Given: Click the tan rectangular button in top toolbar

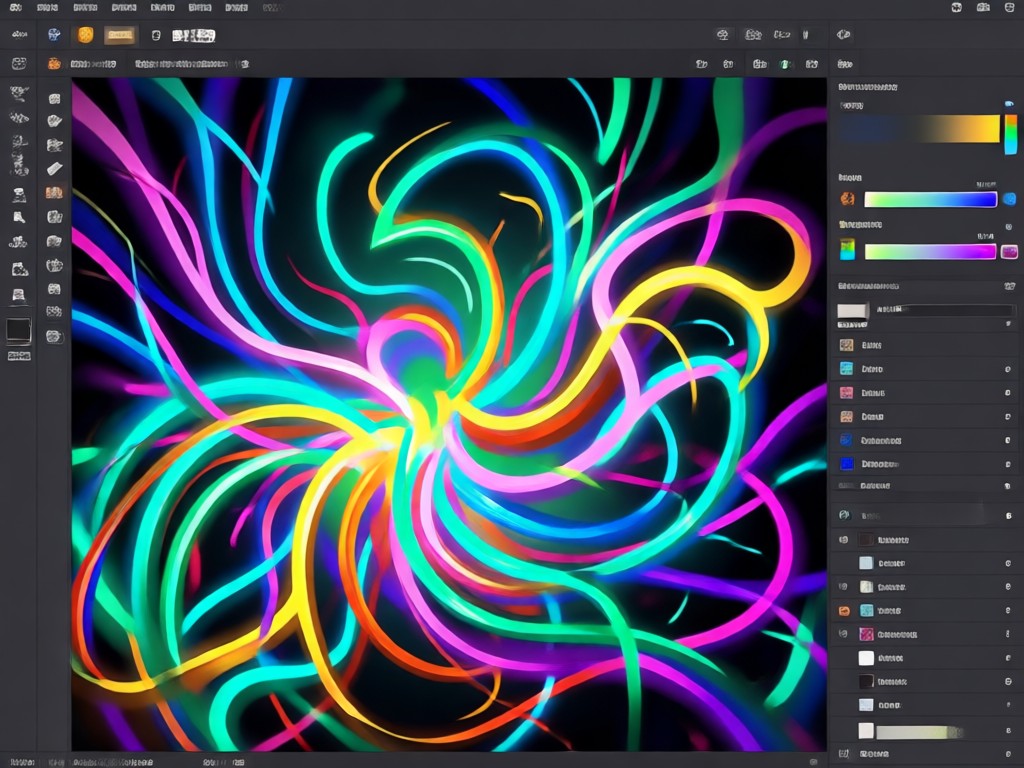Looking at the screenshot, I should (x=120, y=35).
